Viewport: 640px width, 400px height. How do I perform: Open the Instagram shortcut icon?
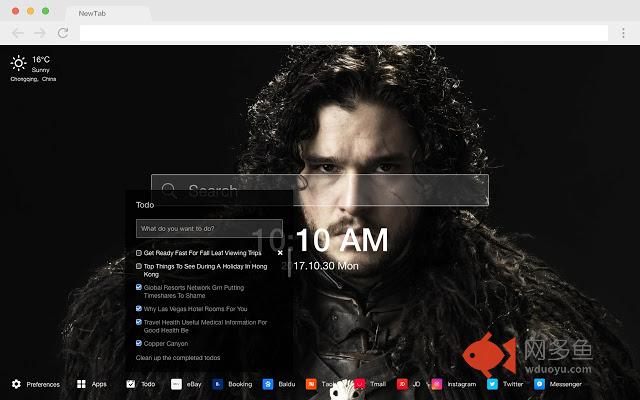click(437, 384)
